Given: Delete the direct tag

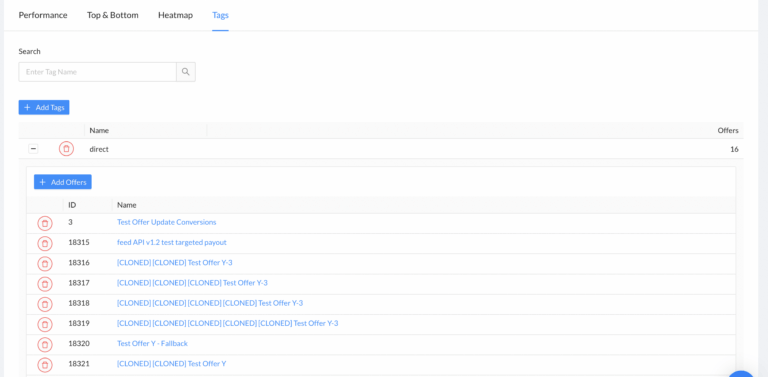Looking at the screenshot, I should pos(66,149).
